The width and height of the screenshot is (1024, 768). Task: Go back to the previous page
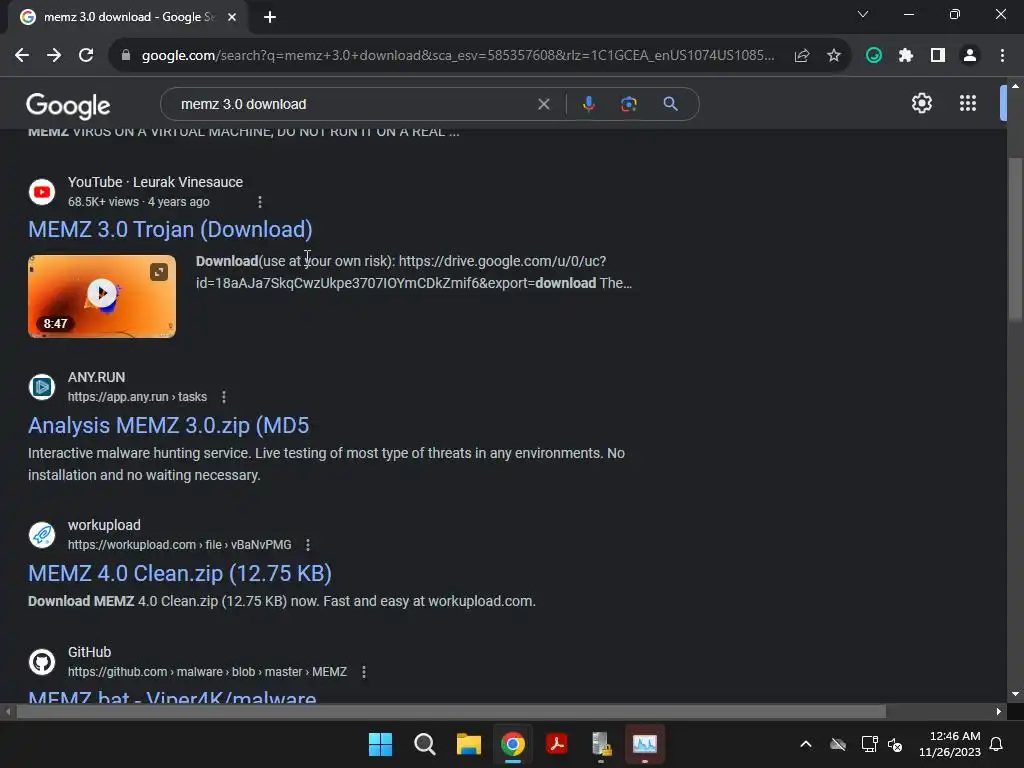tap(22, 56)
